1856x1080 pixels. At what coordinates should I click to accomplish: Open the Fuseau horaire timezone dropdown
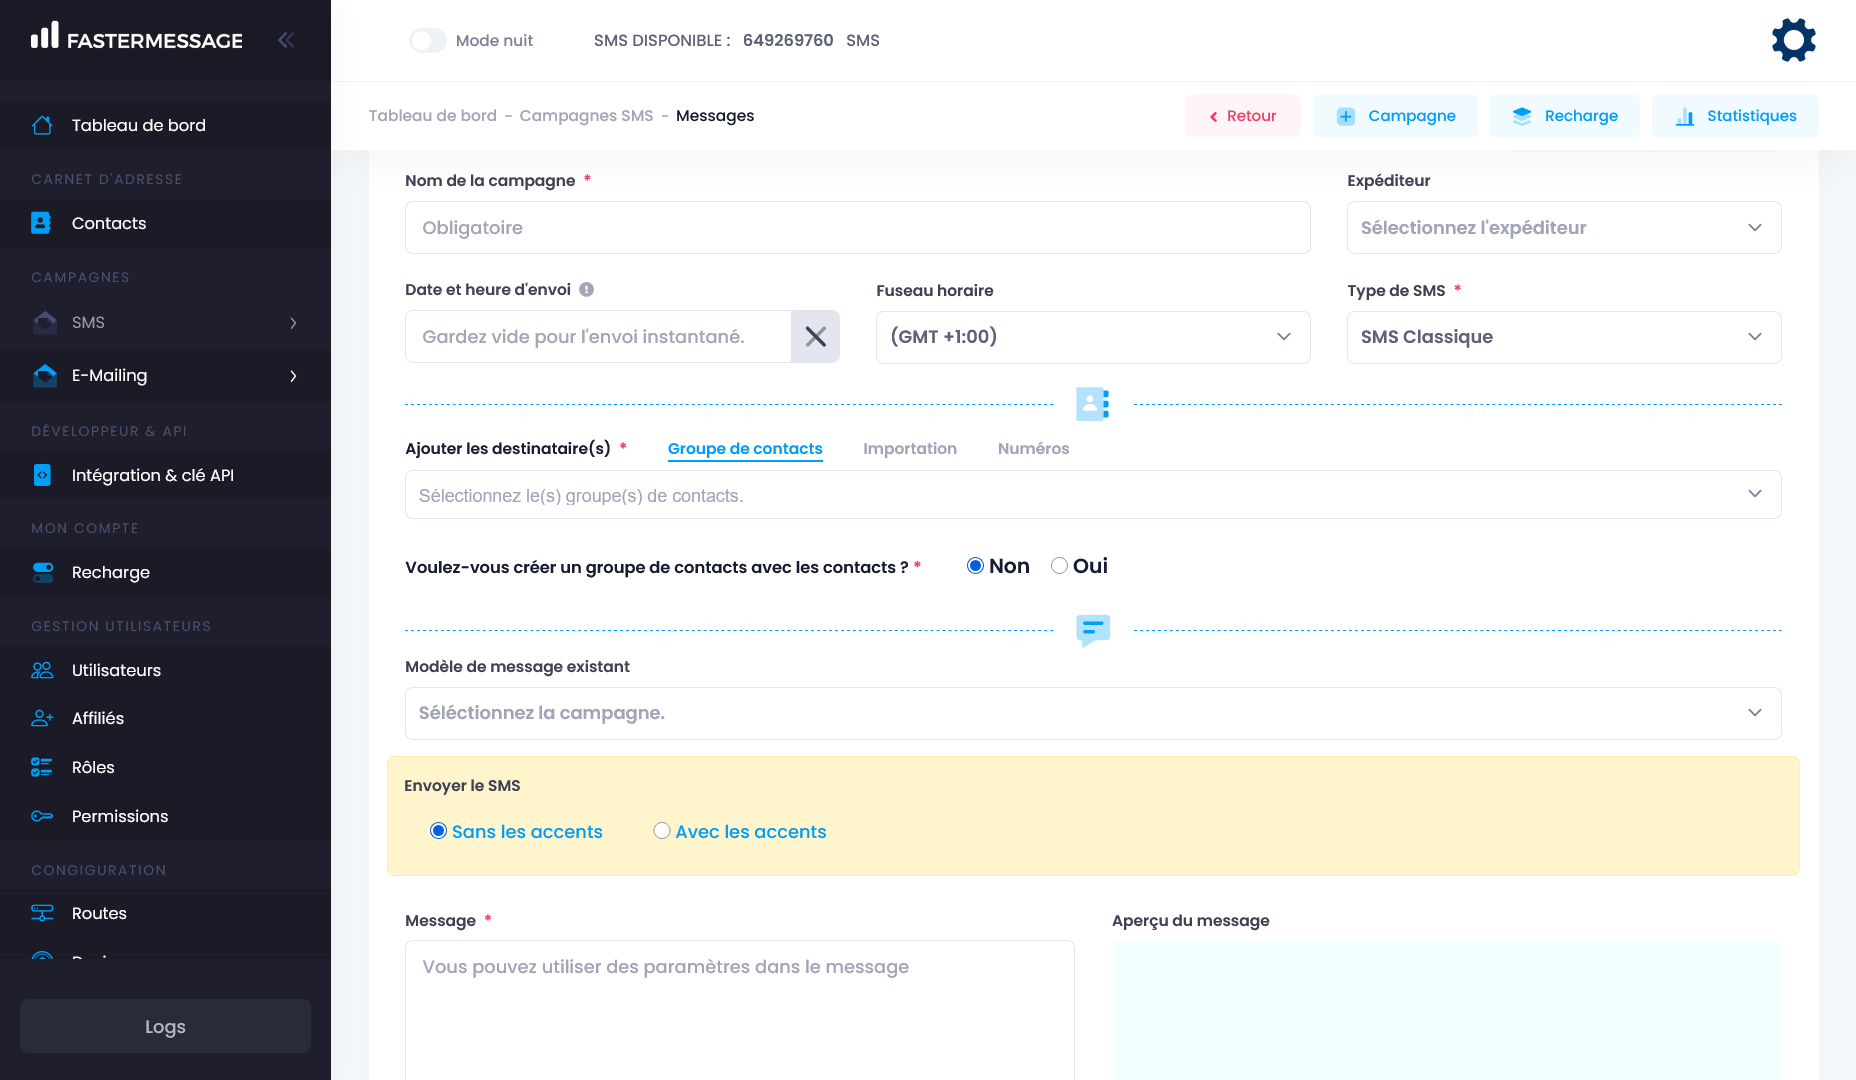pyautogui.click(x=1092, y=337)
